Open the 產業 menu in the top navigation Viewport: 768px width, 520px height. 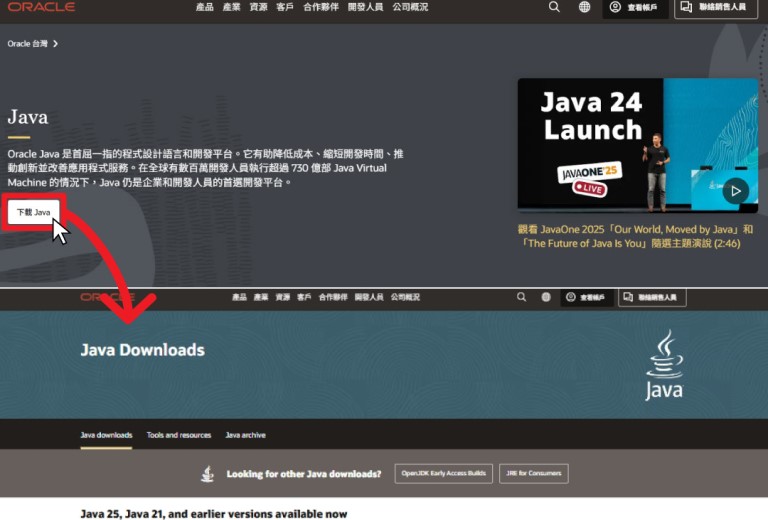tap(231, 7)
